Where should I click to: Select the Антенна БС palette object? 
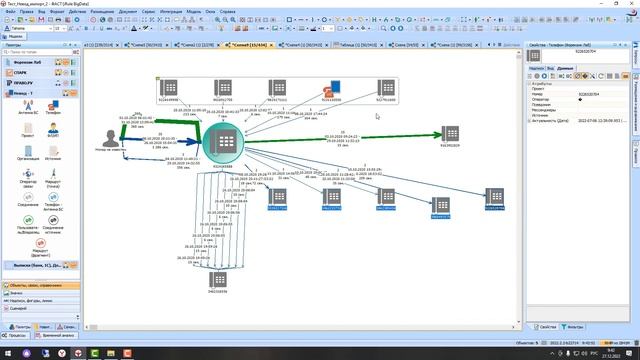click(28, 107)
